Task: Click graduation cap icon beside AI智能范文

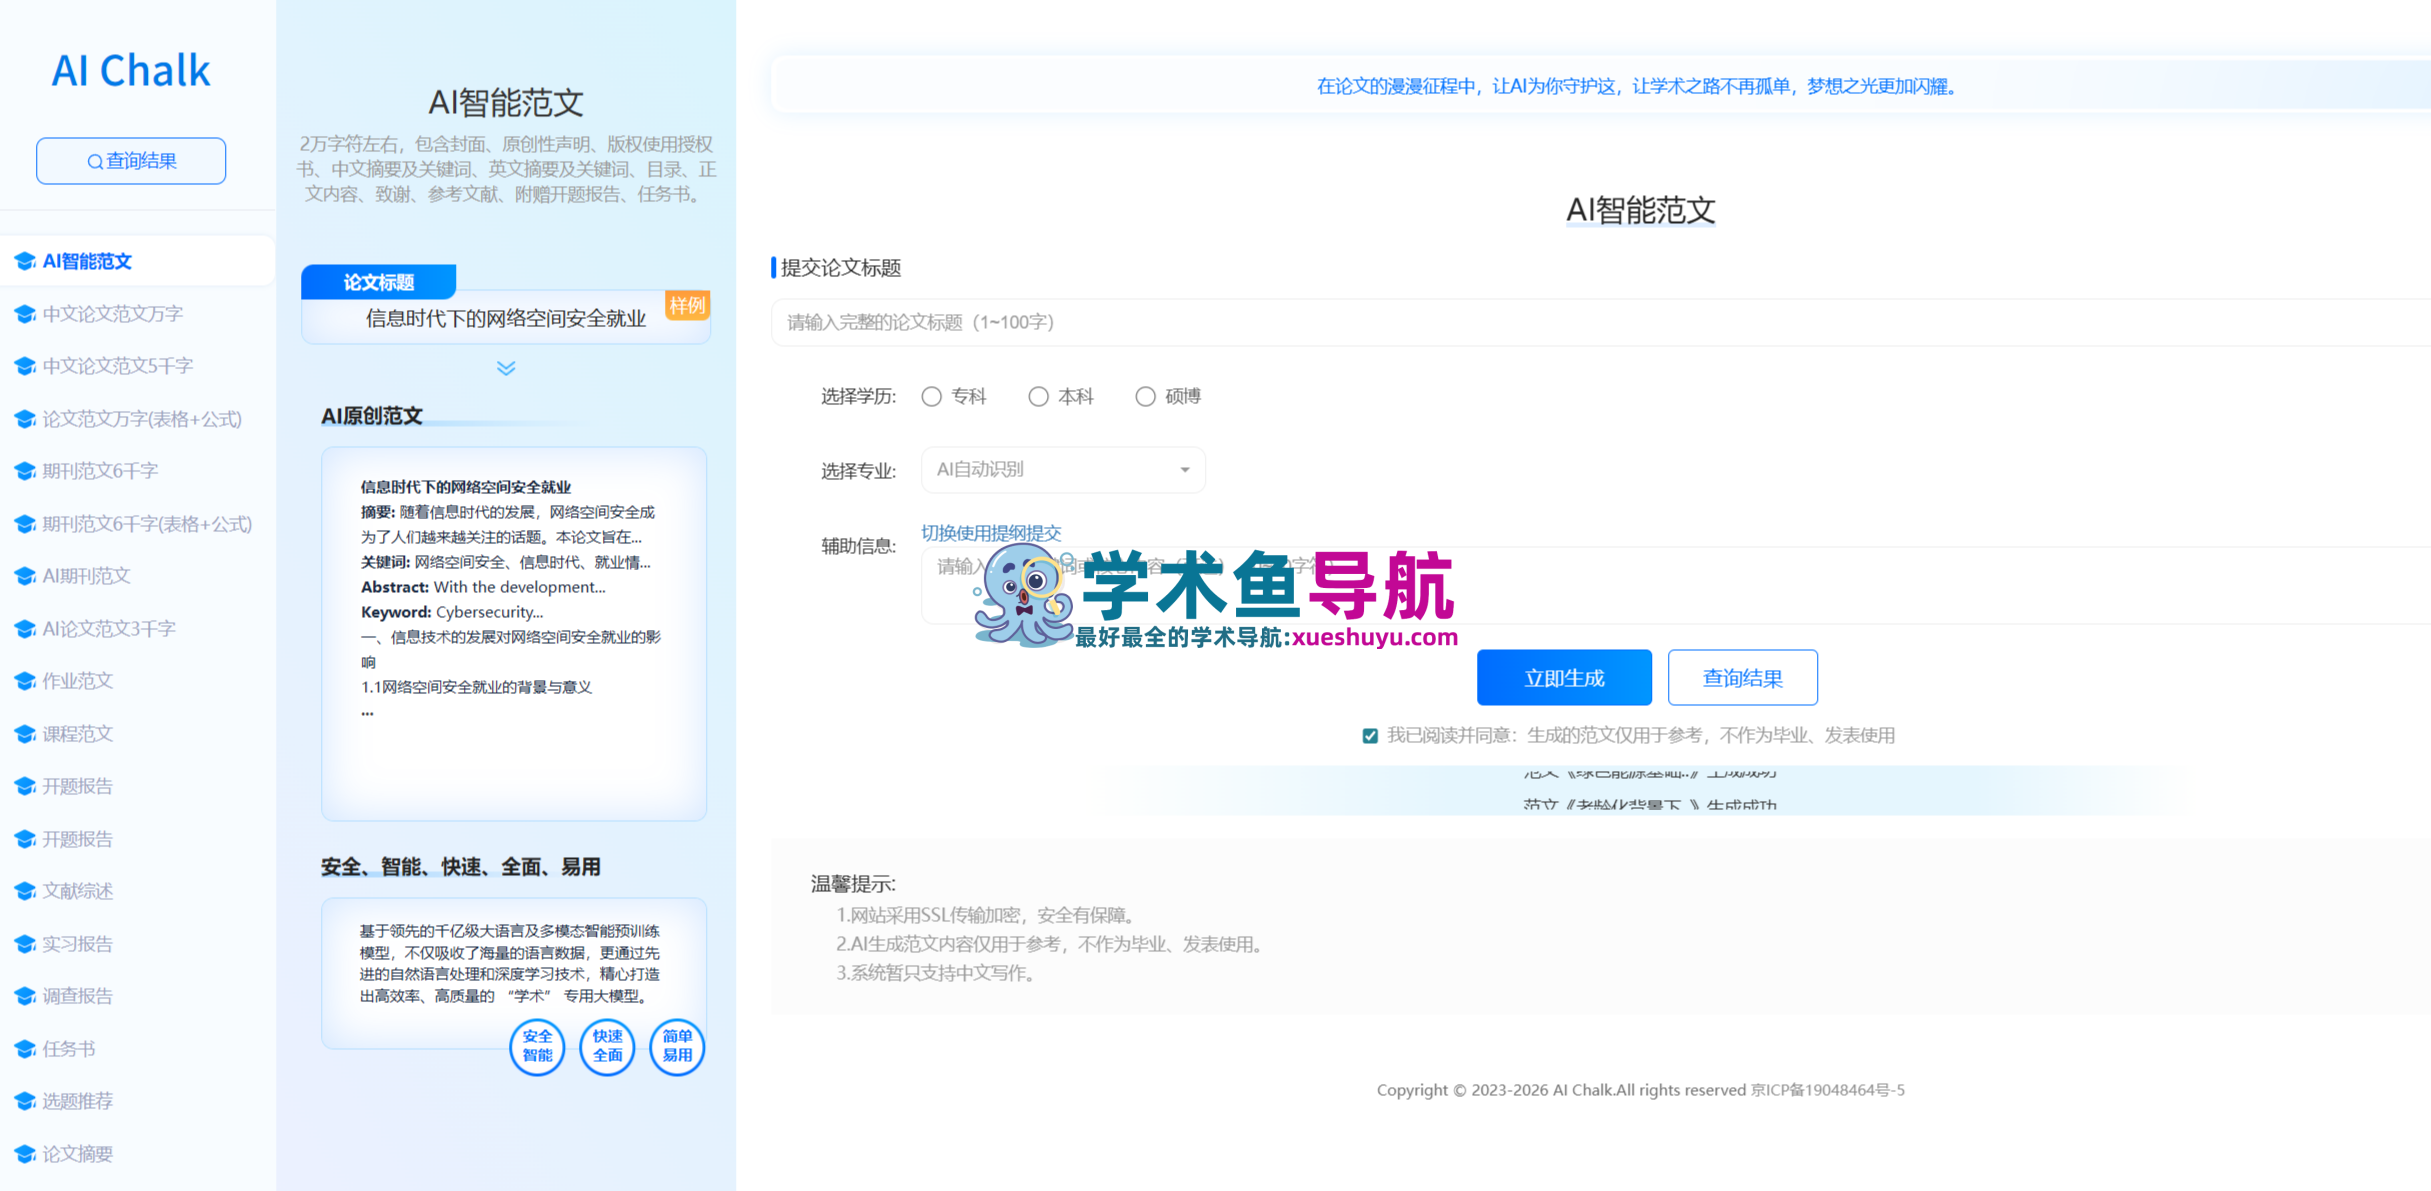Action: coord(25,262)
